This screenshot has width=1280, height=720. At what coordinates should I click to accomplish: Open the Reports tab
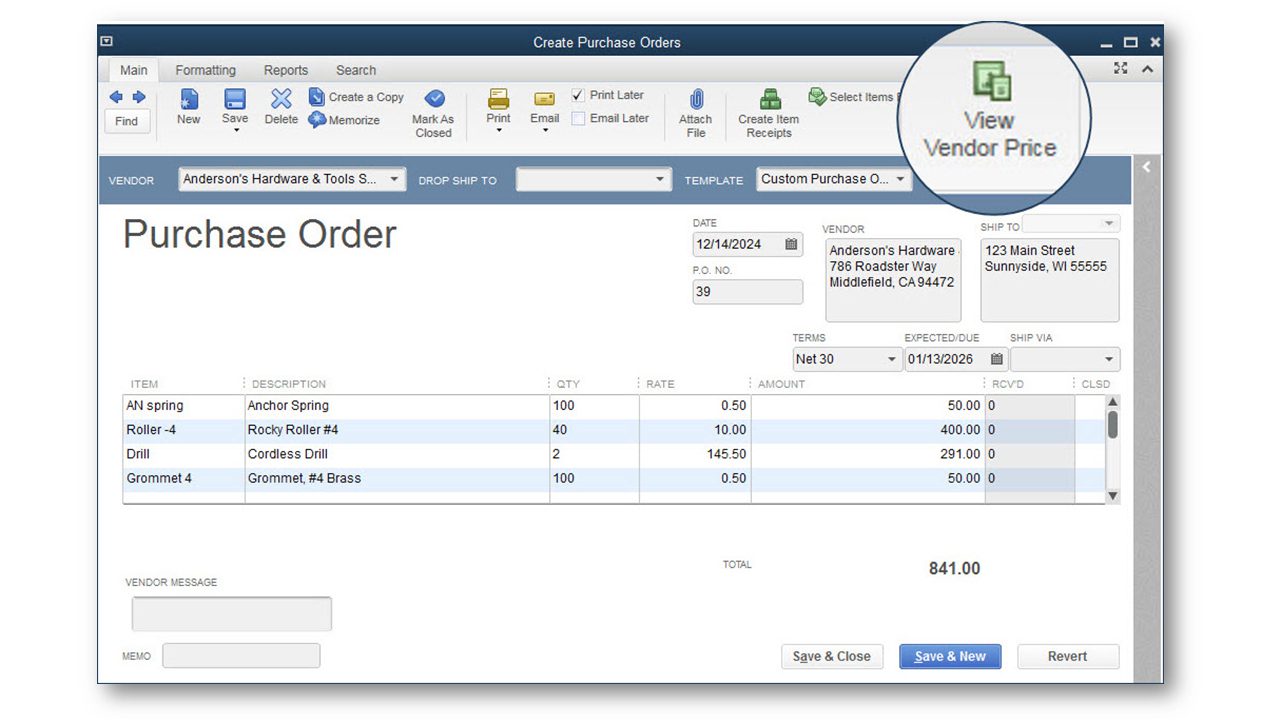coord(285,70)
